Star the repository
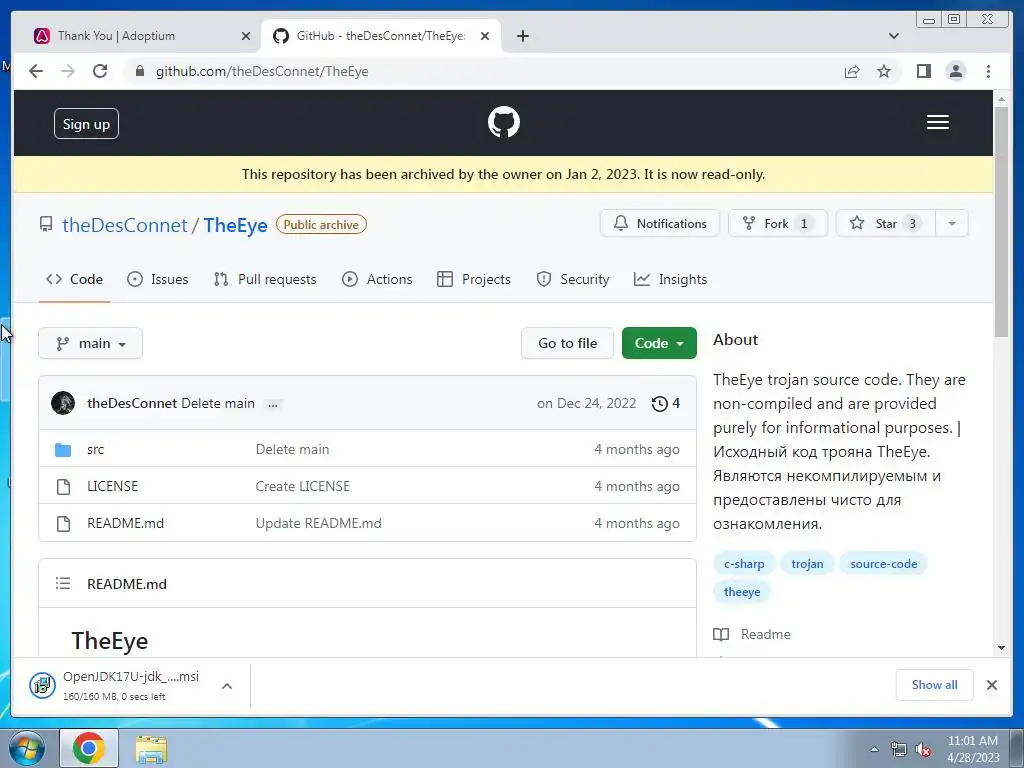 point(886,223)
